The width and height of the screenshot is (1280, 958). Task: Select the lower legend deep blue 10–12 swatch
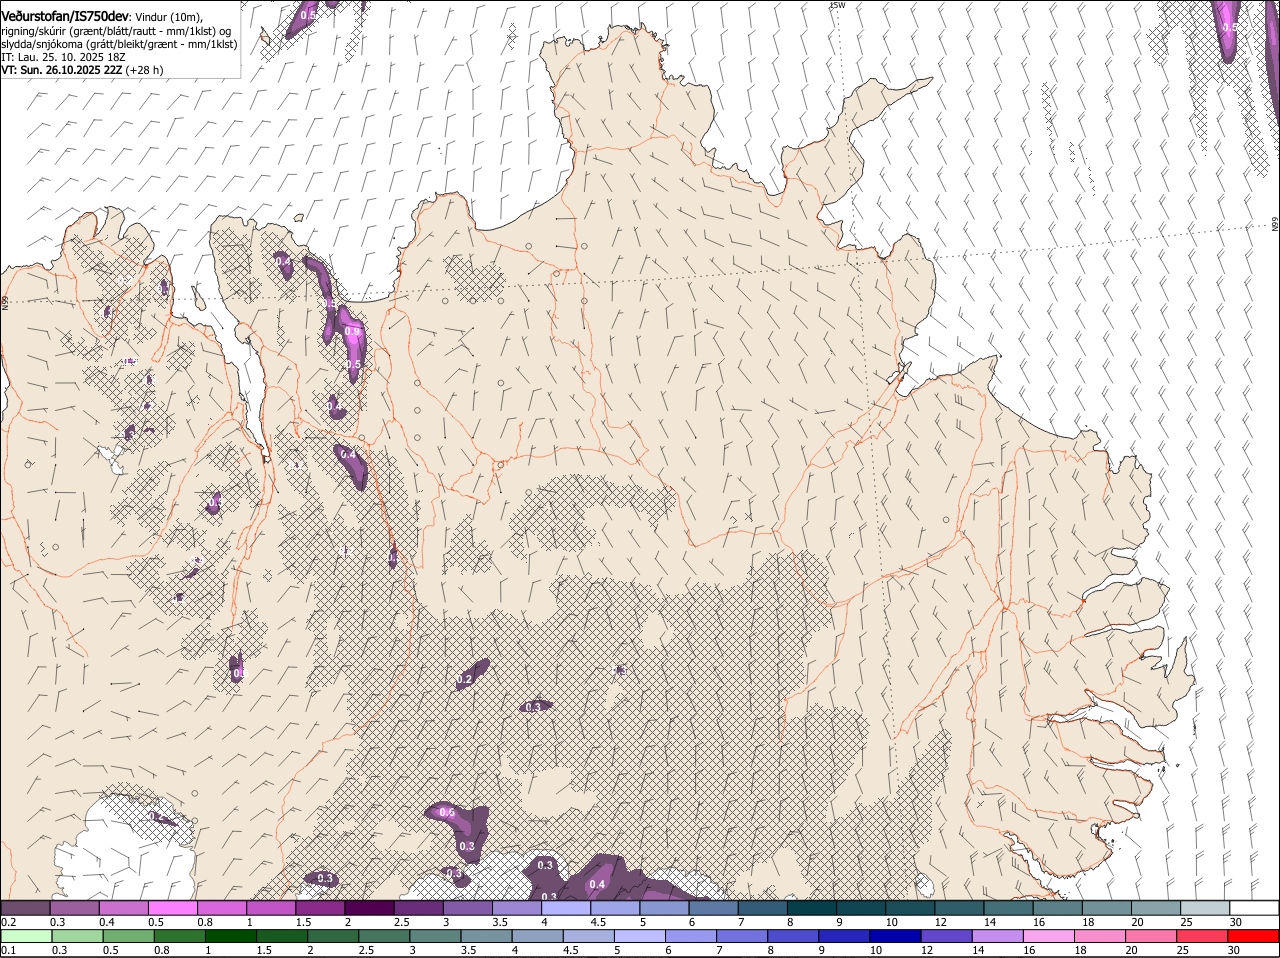(895, 936)
